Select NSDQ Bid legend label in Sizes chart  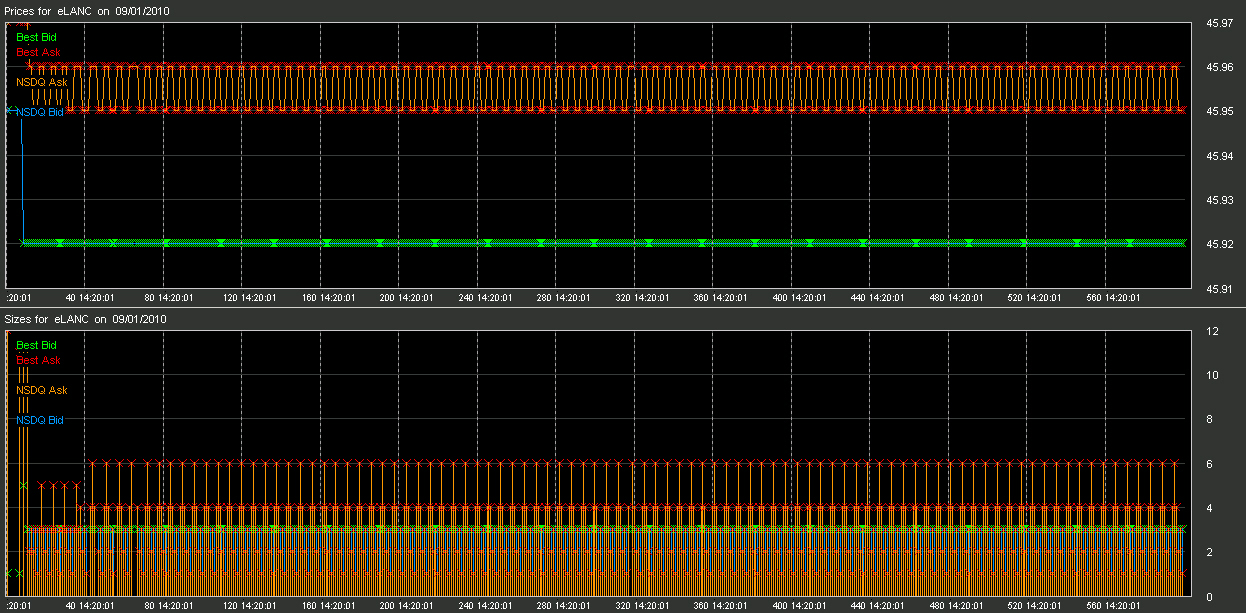40,421
